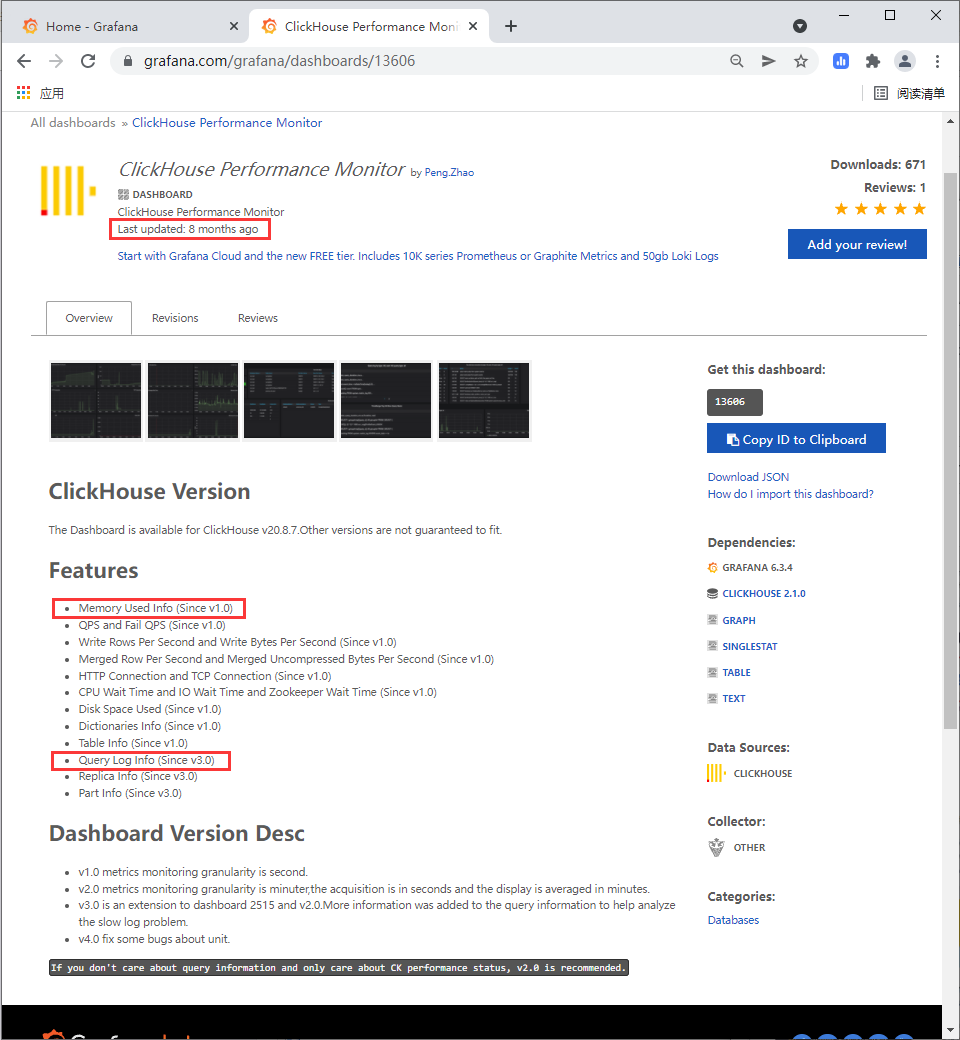This screenshot has height=1040, width=960.
Task: Click the page vertical scrollbar thumb
Action: 950,451
